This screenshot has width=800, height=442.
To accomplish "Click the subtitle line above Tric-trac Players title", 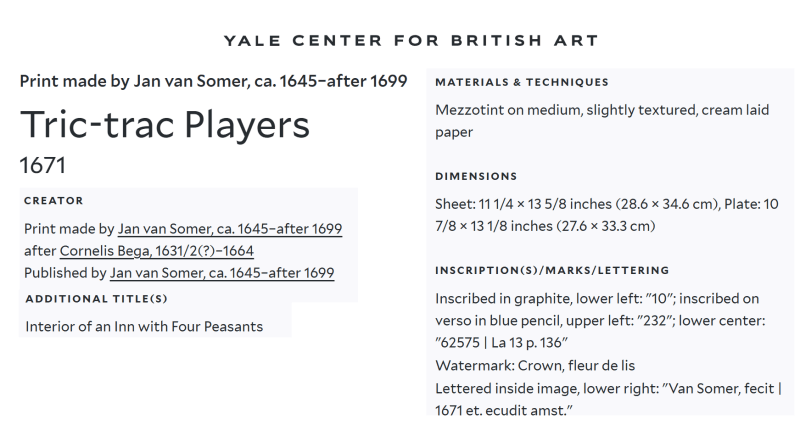I will pos(213,81).
